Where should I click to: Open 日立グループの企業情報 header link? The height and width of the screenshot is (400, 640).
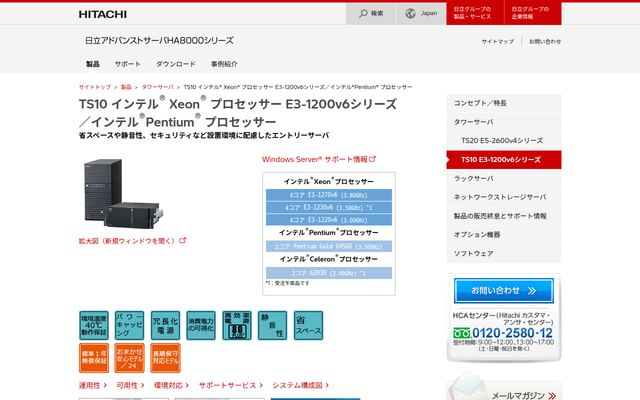(533, 13)
